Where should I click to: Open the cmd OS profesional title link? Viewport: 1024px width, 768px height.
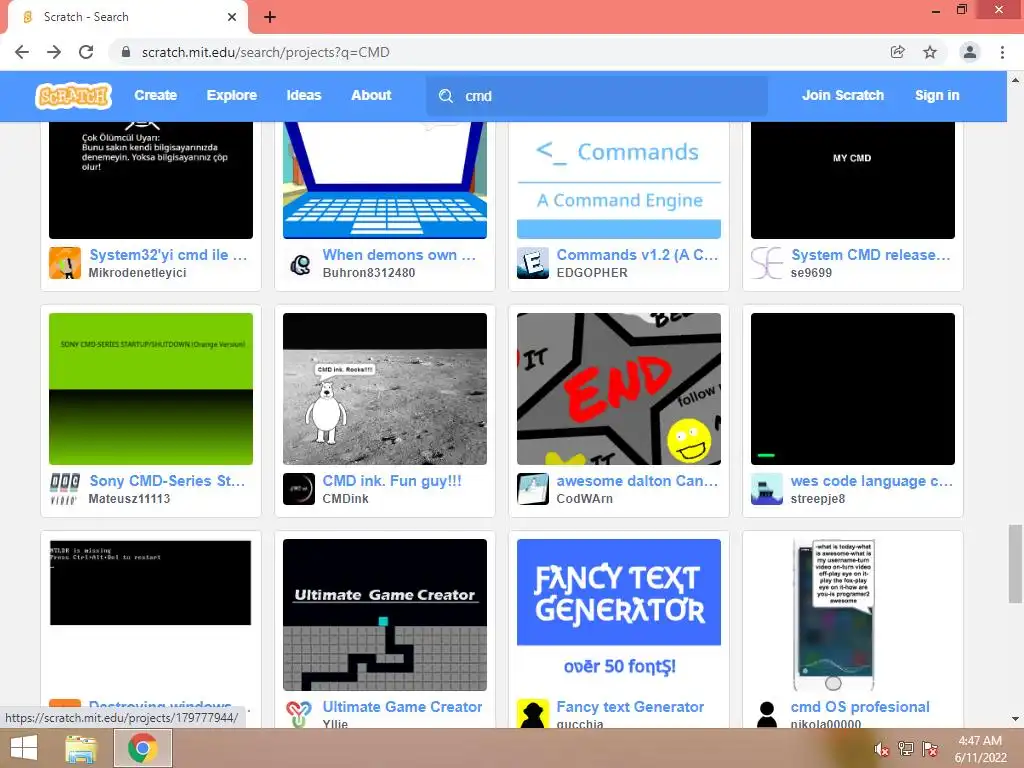860,707
